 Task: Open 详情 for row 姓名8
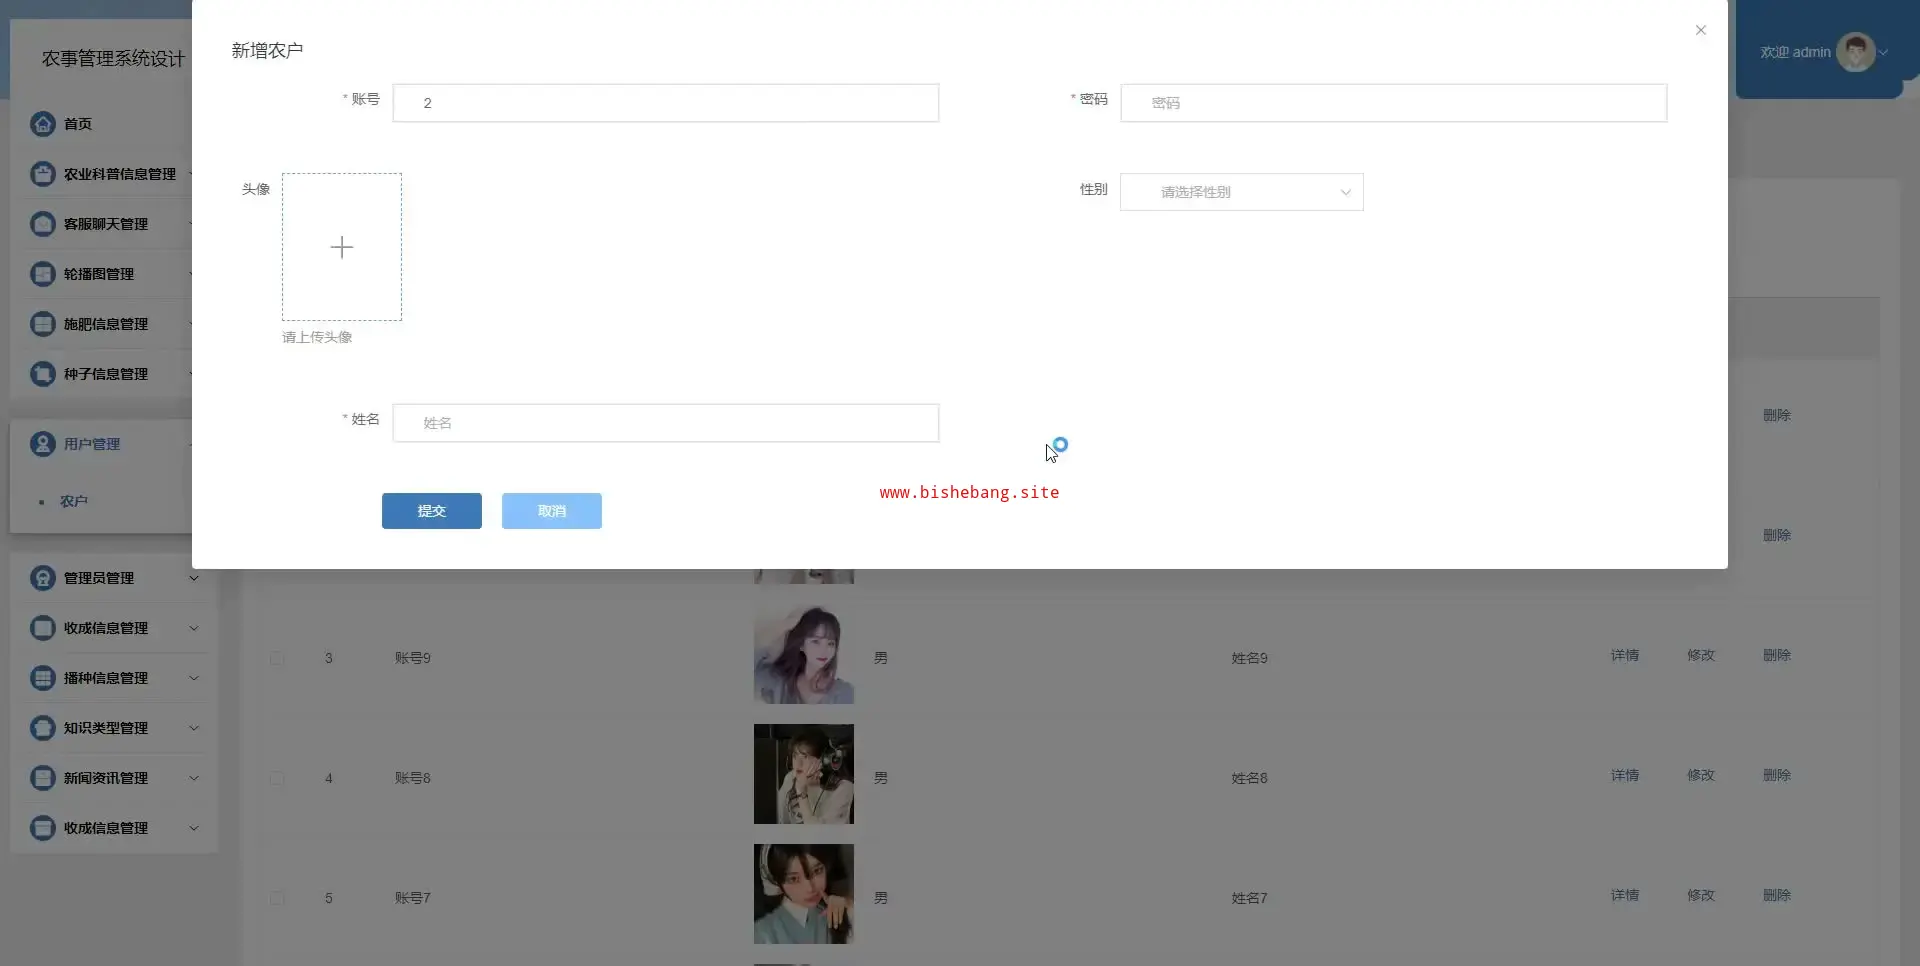click(x=1625, y=776)
